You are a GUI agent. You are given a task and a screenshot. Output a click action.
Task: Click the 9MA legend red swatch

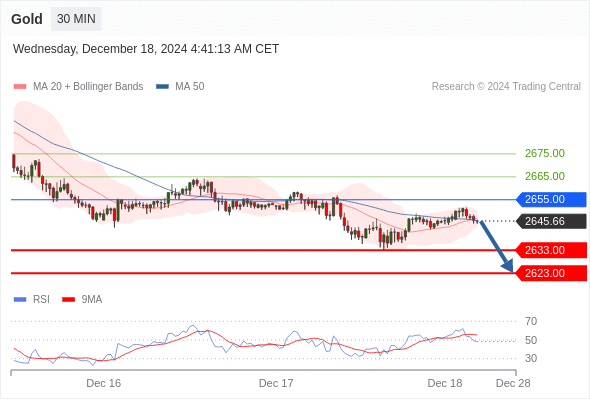(x=68, y=300)
